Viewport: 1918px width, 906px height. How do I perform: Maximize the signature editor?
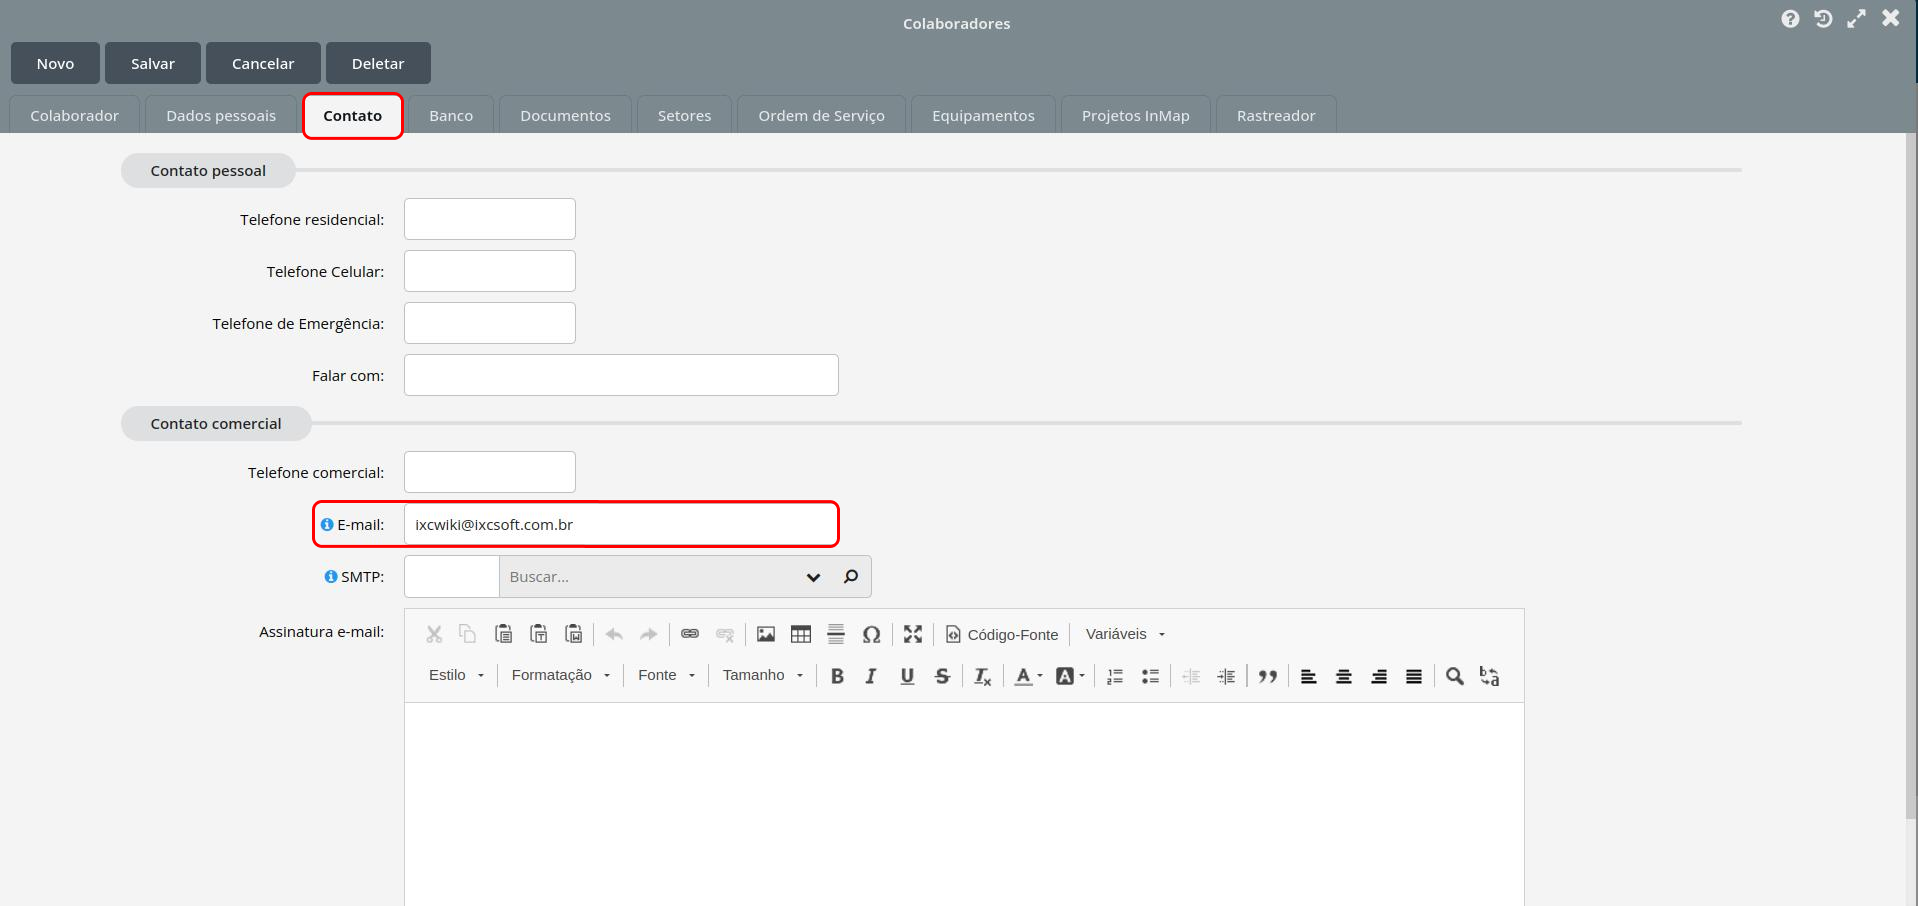tap(913, 634)
